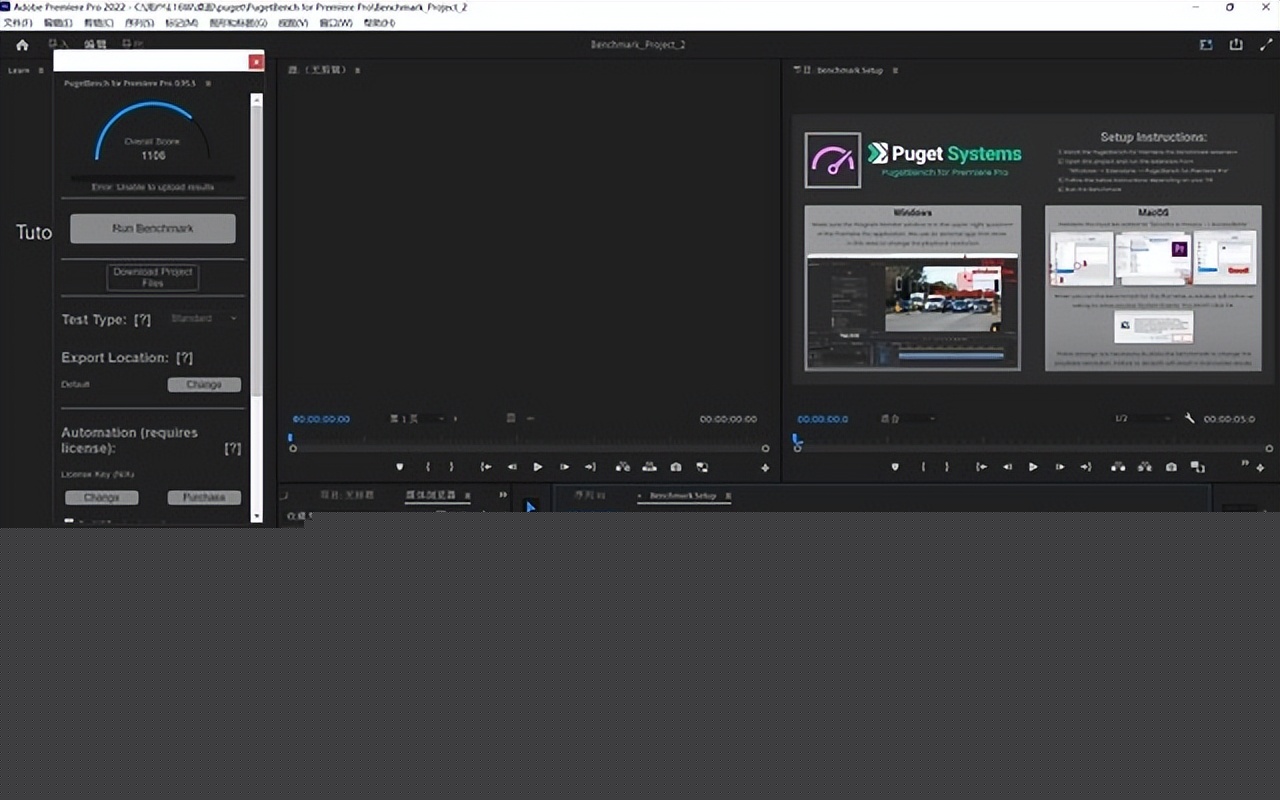The height and width of the screenshot is (800, 1280).
Task: Open the Learn panel menu
Action: click(x=41, y=71)
